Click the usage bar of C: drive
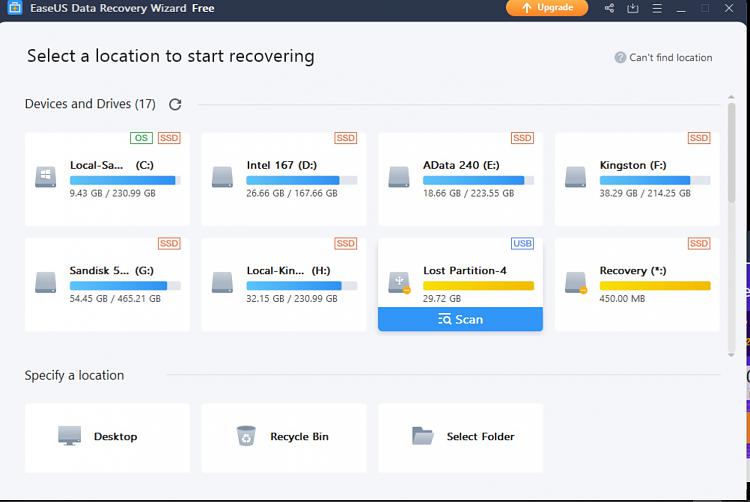This screenshot has width=750, height=502. [125, 180]
